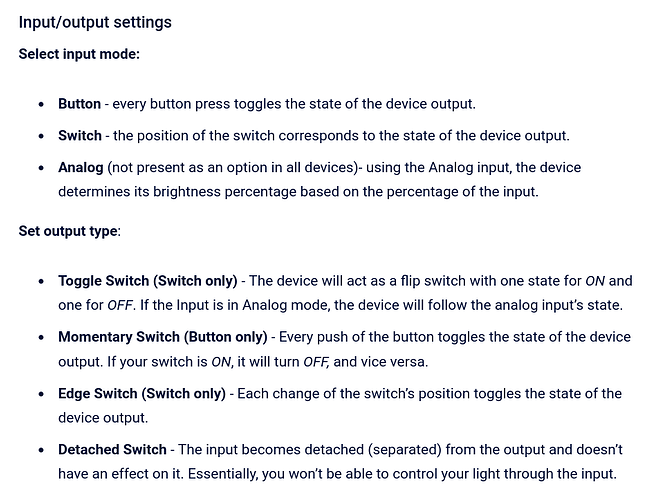Click the "Toggle Switch (Switch only)" bold text
Viewport: 665px width, 500px height.
[x=147, y=282]
